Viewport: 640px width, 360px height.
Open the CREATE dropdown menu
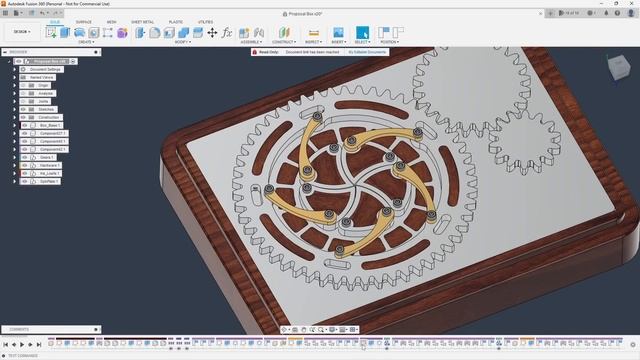click(86, 42)
